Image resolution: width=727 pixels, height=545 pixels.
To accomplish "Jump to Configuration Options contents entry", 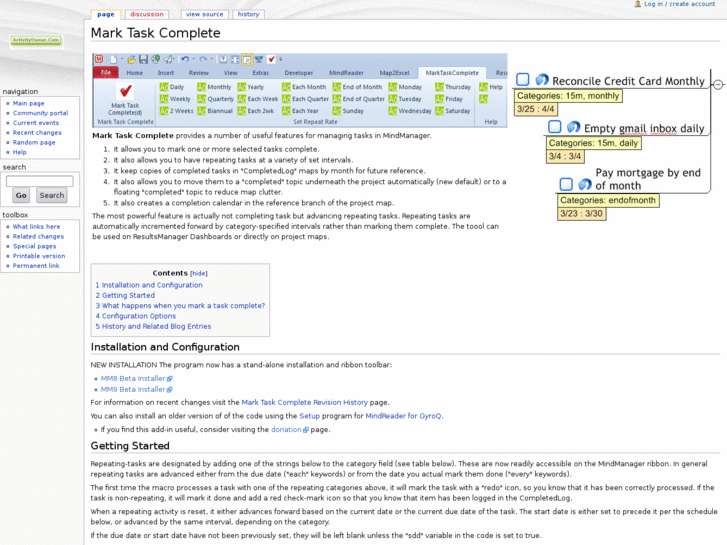I will pyautogui.click(x=136, y=316).
